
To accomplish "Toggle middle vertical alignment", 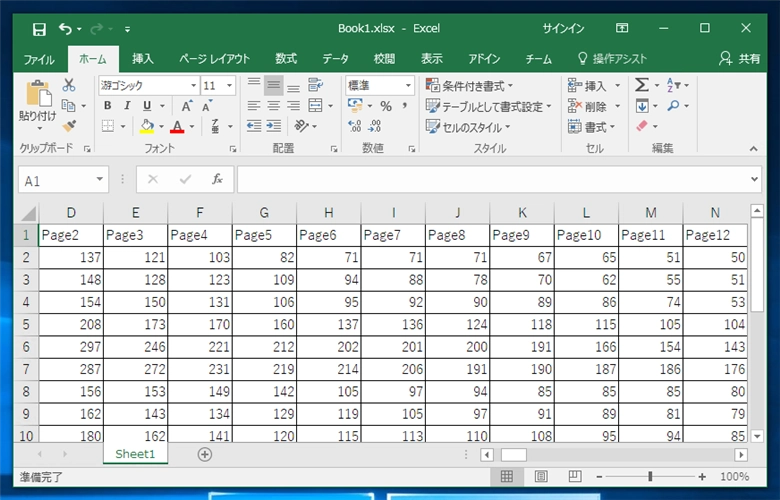I will (x=274, y=85).
